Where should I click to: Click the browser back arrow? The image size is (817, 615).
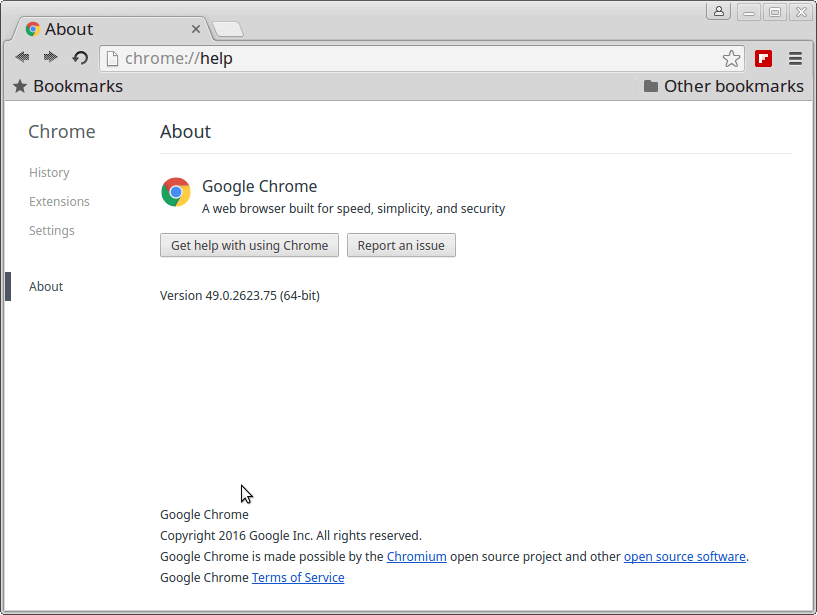(22, 57)
